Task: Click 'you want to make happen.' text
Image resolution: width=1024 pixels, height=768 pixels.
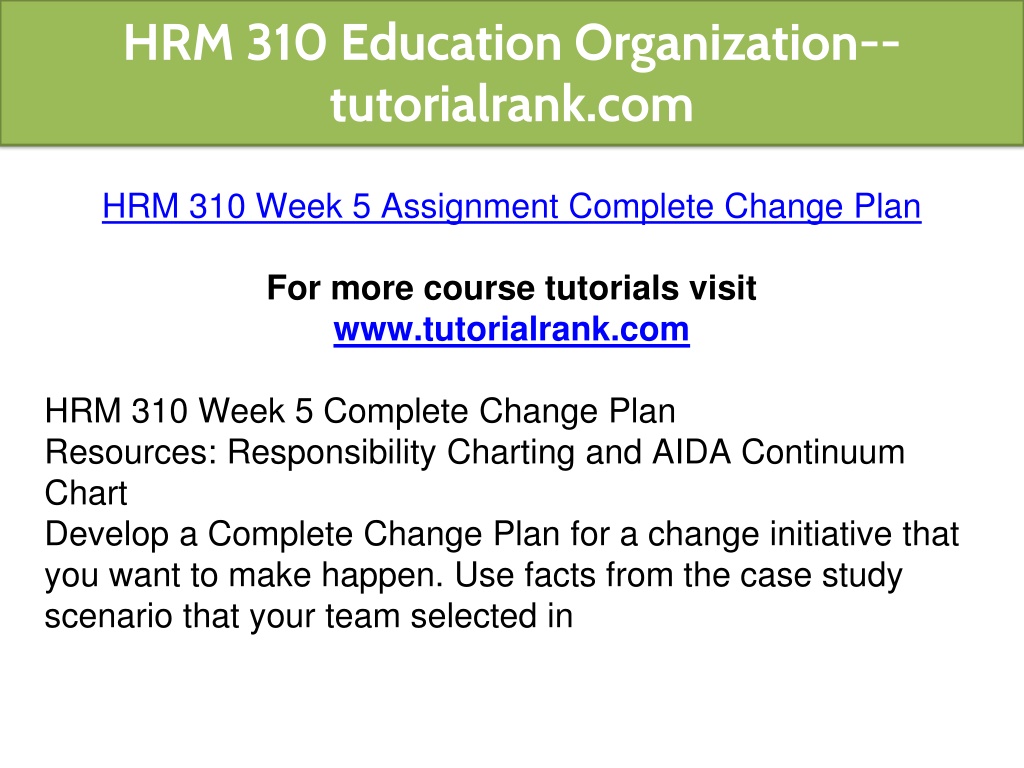Action: point(245,575)
